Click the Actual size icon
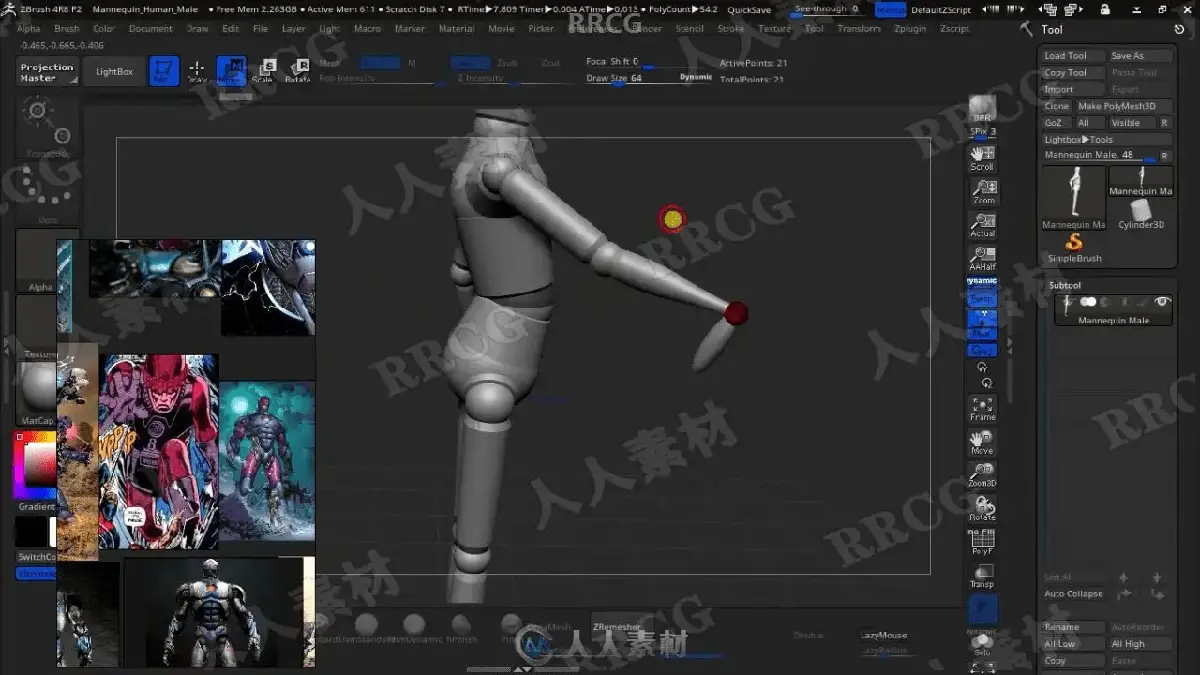The height and width of the screenshot is (675, 1200). [x=983, y=224]
